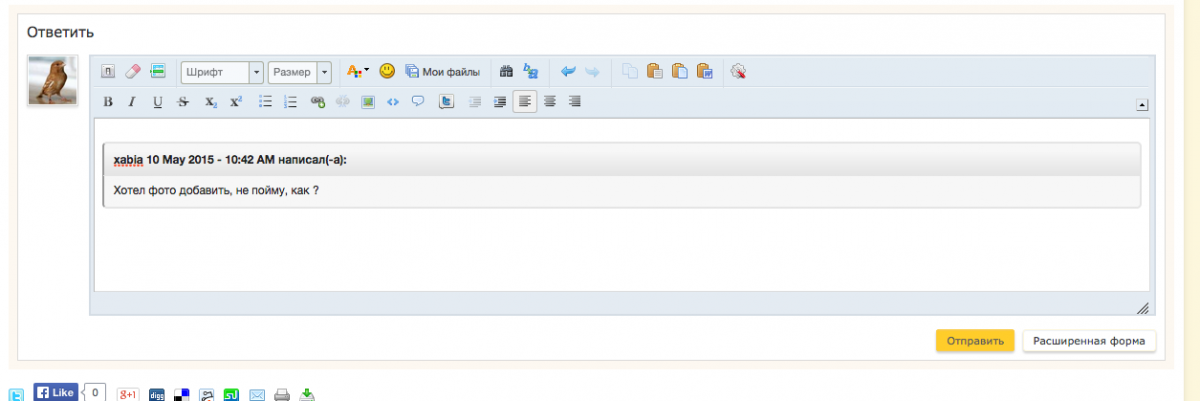
Task: Click the decrease indent icon
Action: (475, 102)
